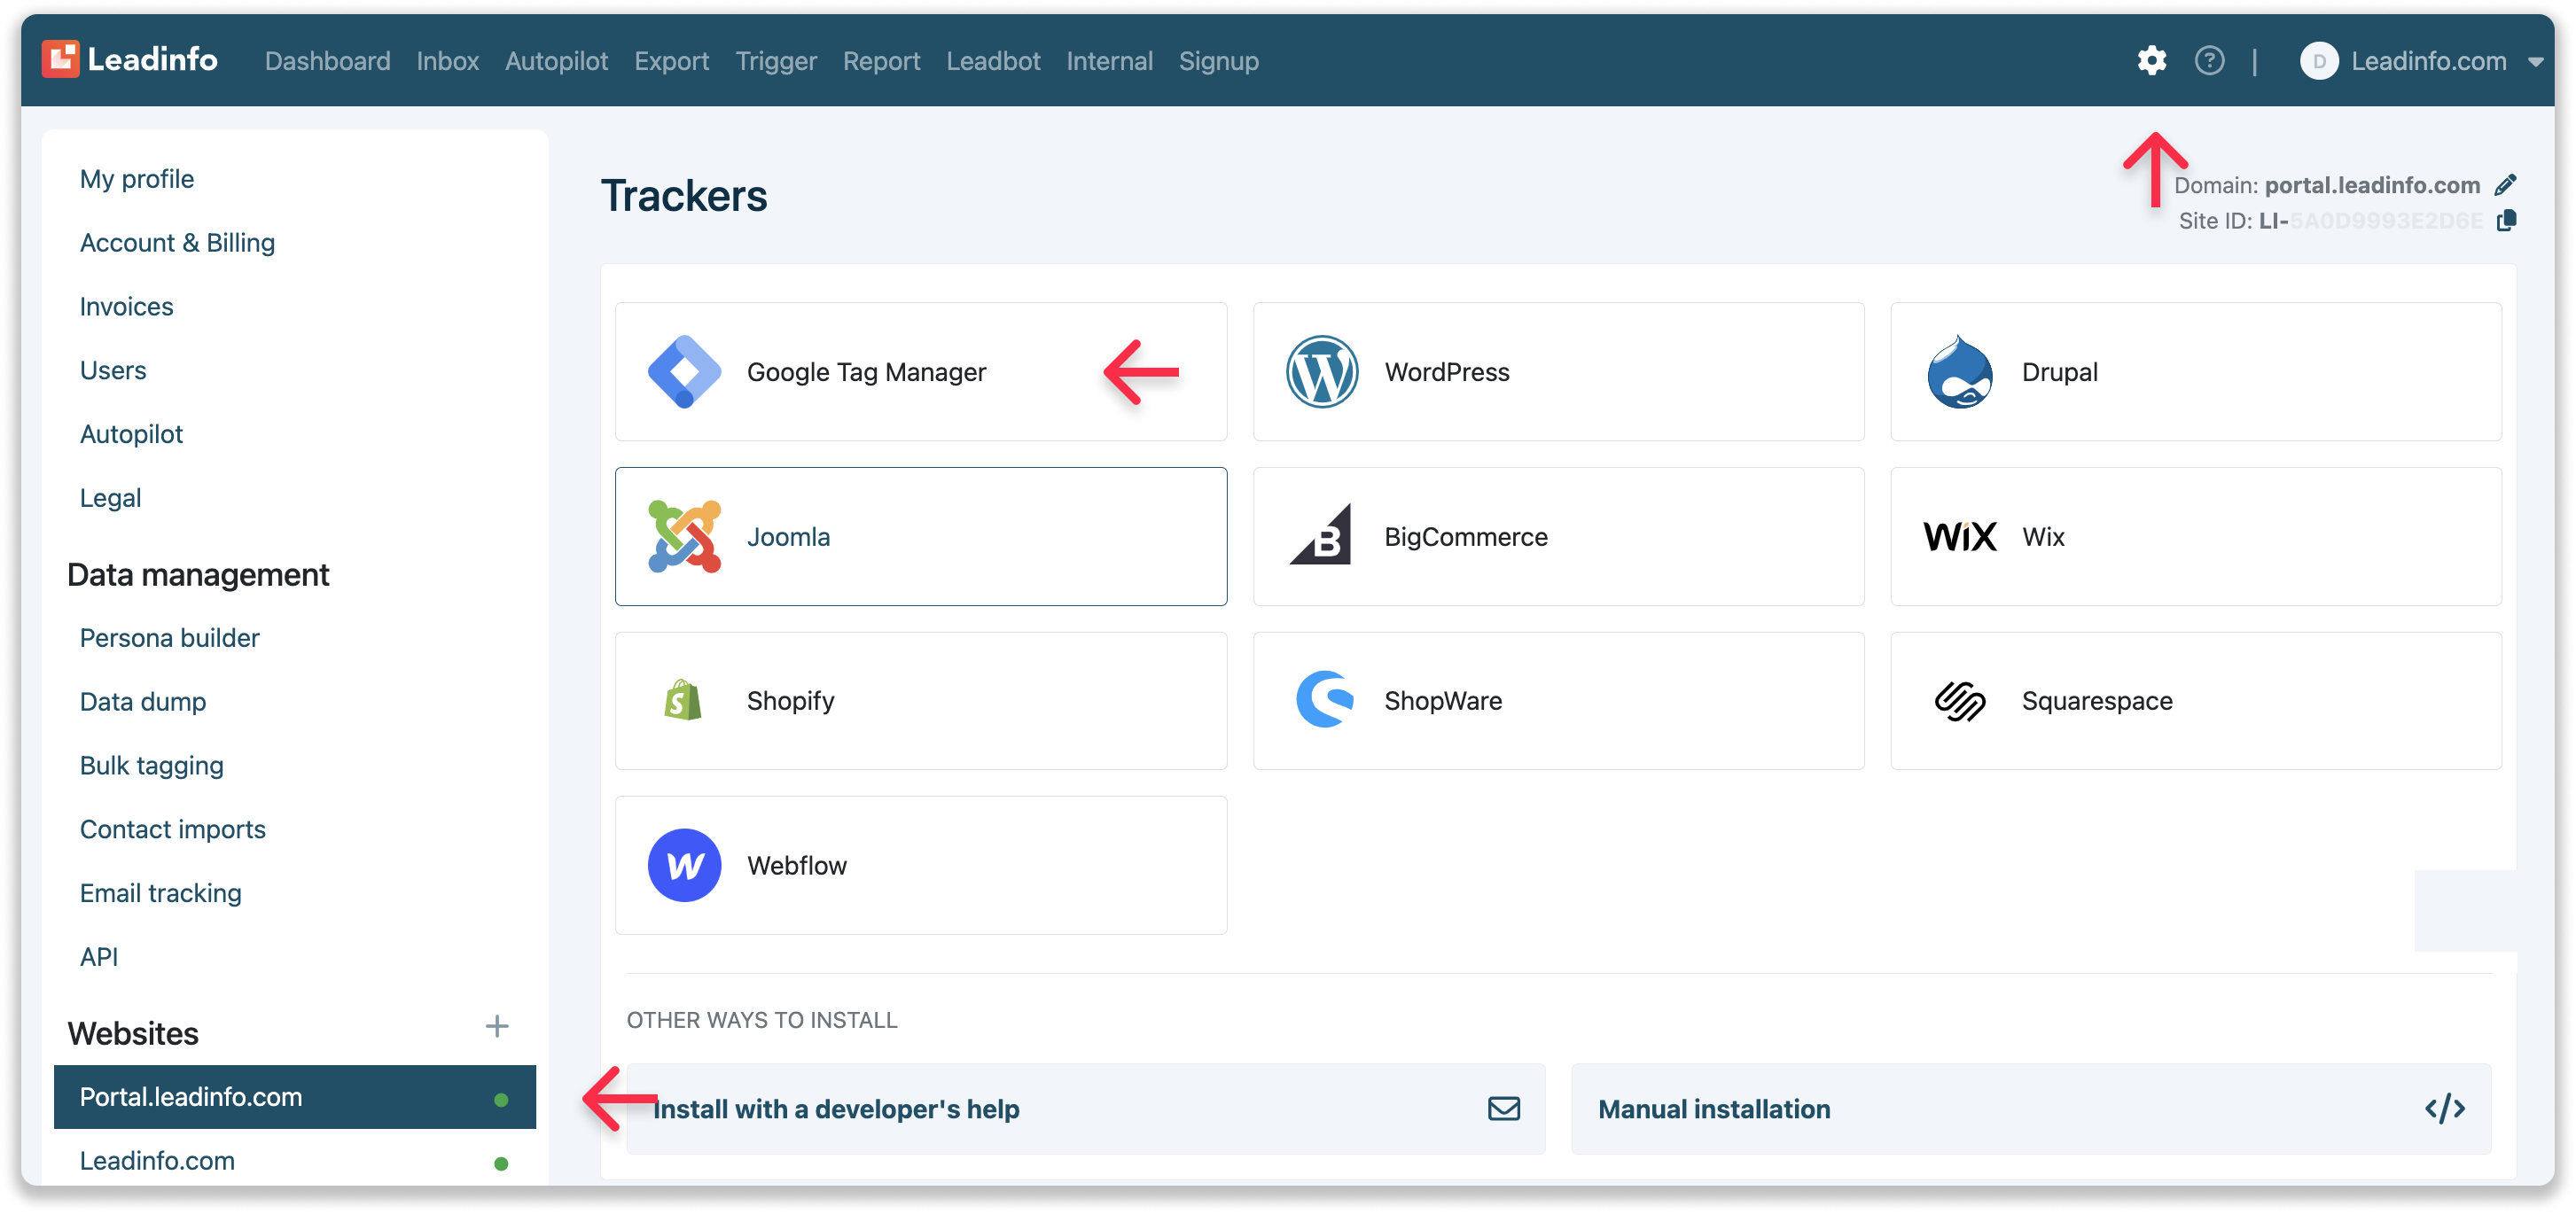Open the settings gear icon

pos(2151,61)
